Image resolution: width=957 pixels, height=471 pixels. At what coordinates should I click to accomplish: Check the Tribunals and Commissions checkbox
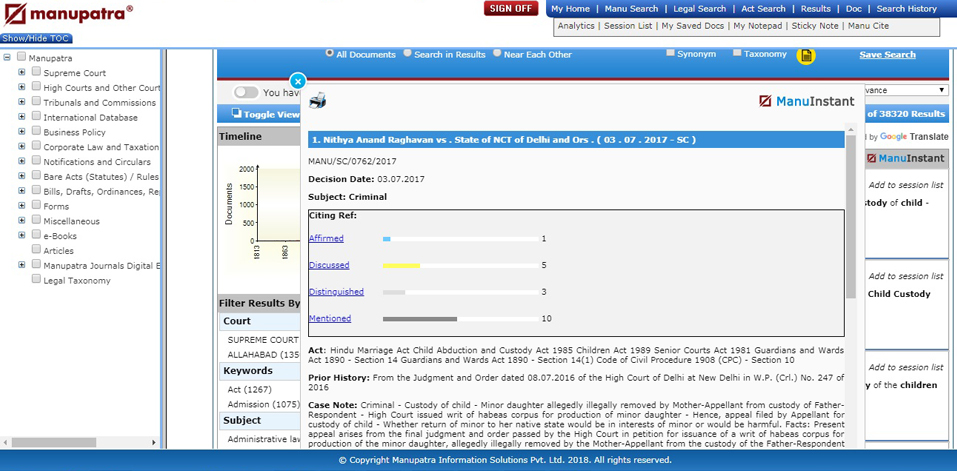[x=36, y=101]
